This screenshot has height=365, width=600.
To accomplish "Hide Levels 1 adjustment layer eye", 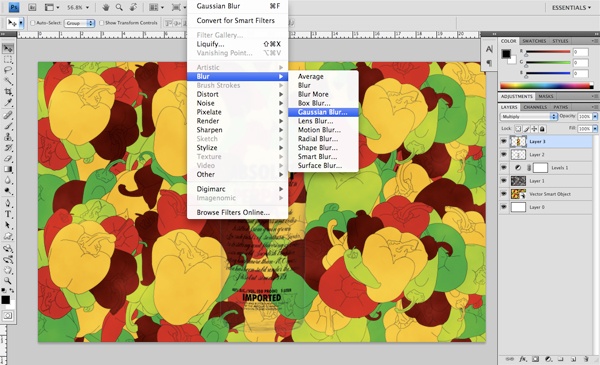I will click(x=504, y=168).
